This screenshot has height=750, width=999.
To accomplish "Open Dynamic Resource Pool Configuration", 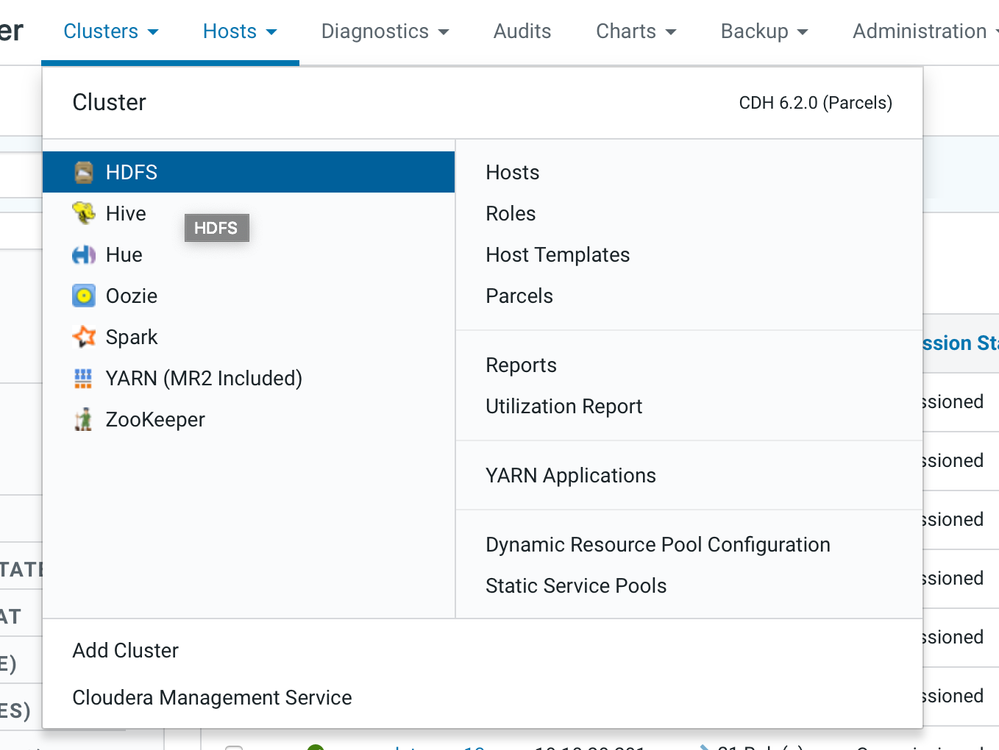I will [658, 545].
